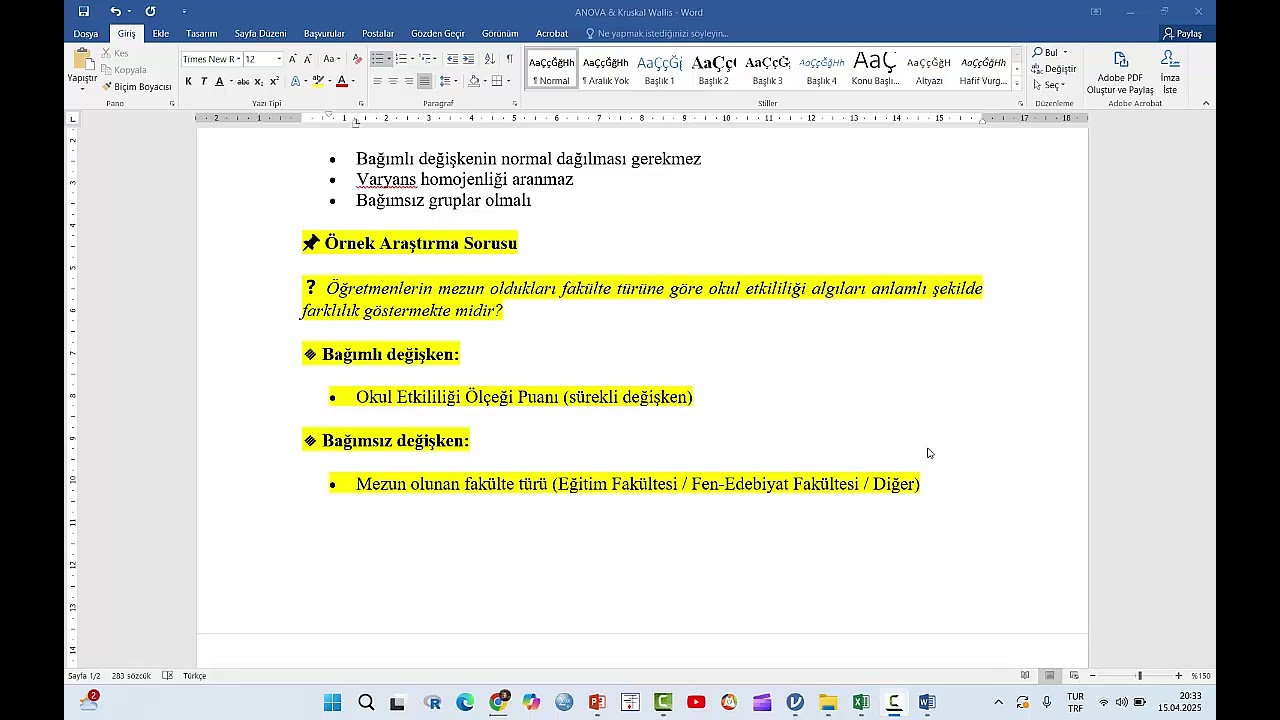Image resolution: width=1280 pixels, height=720 pixels.
Task: Decrease the paragraph indent
Action: (452, 59)
